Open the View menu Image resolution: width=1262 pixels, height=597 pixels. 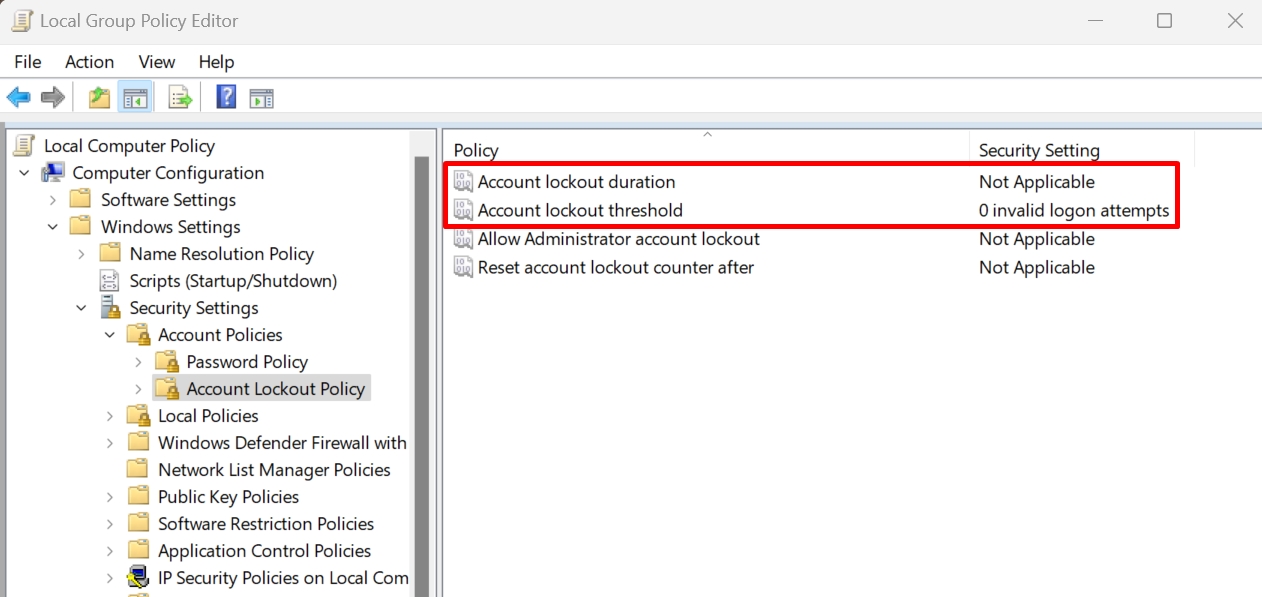157,62
